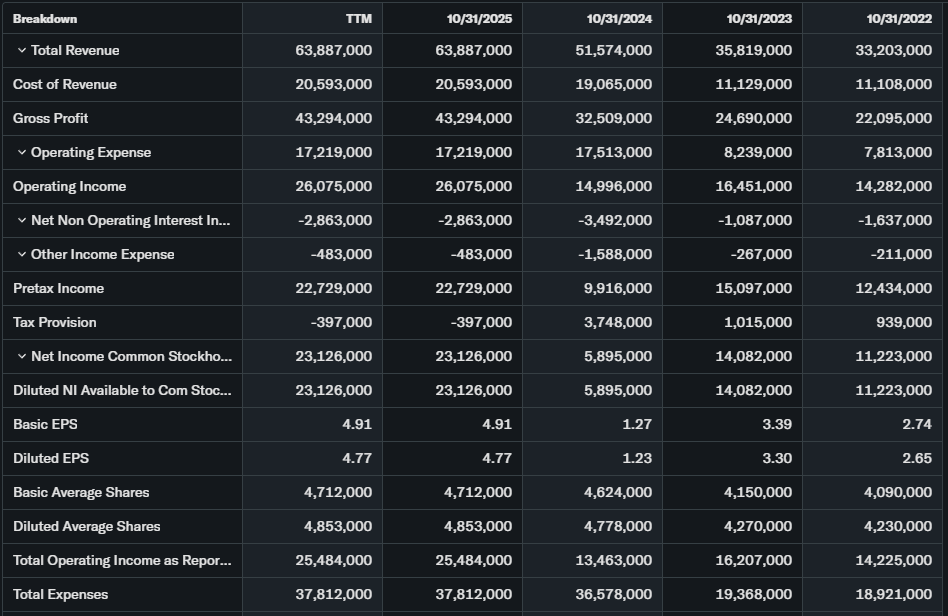Screen dimensions: 948x616
Task: Click the Breakdown column header
Action: pos(45,18)
